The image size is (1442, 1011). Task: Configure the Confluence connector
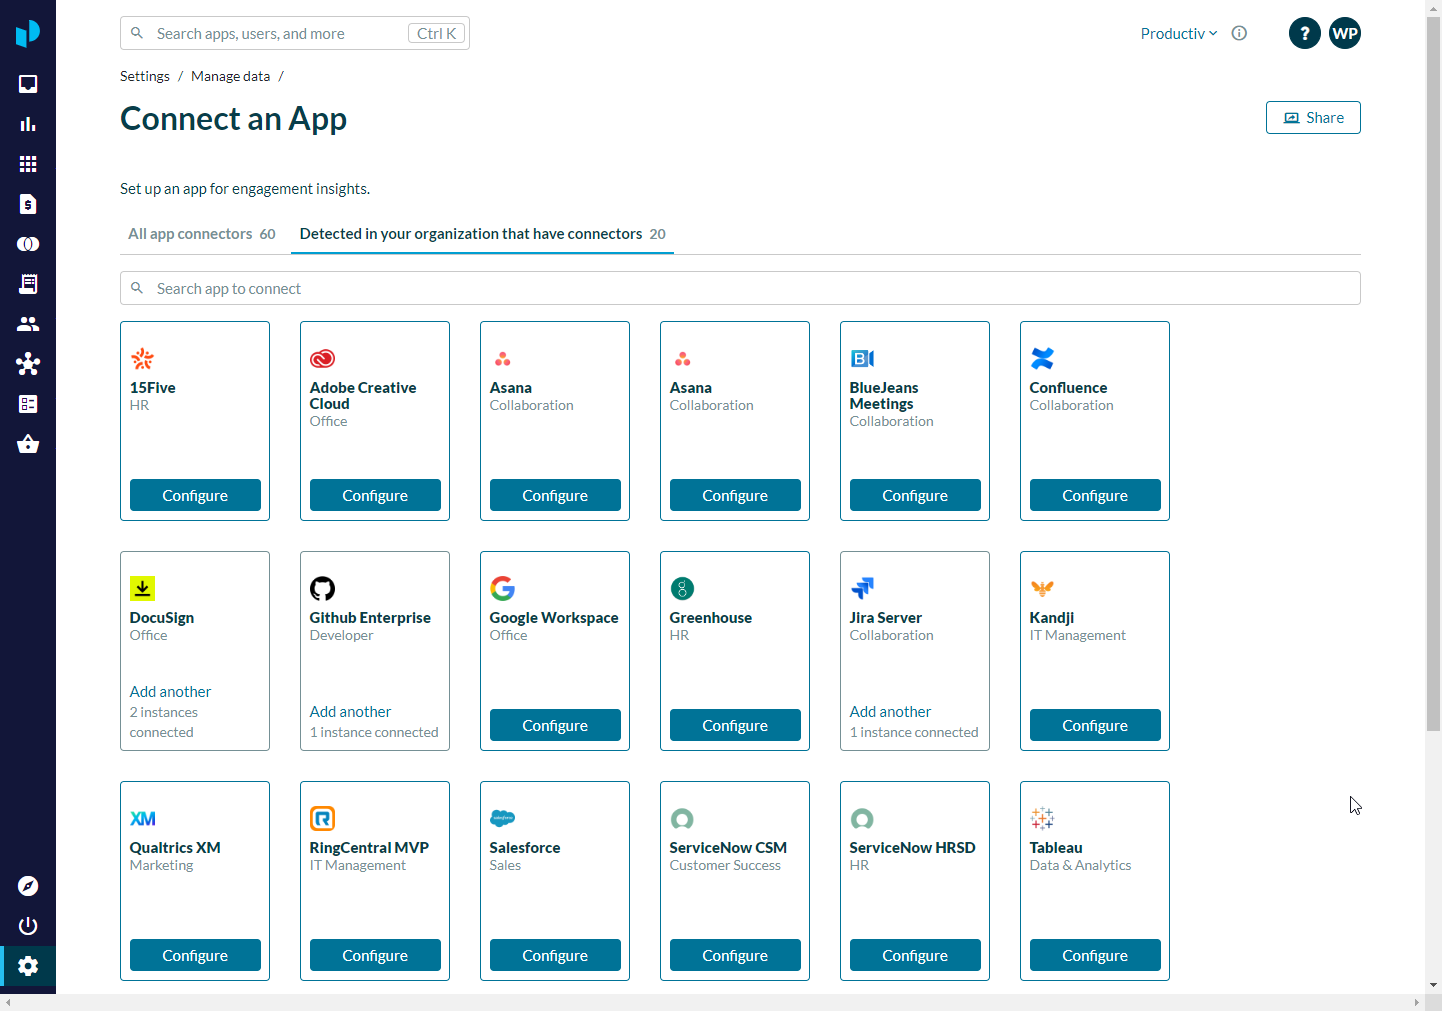click(x=1095, y=495)
